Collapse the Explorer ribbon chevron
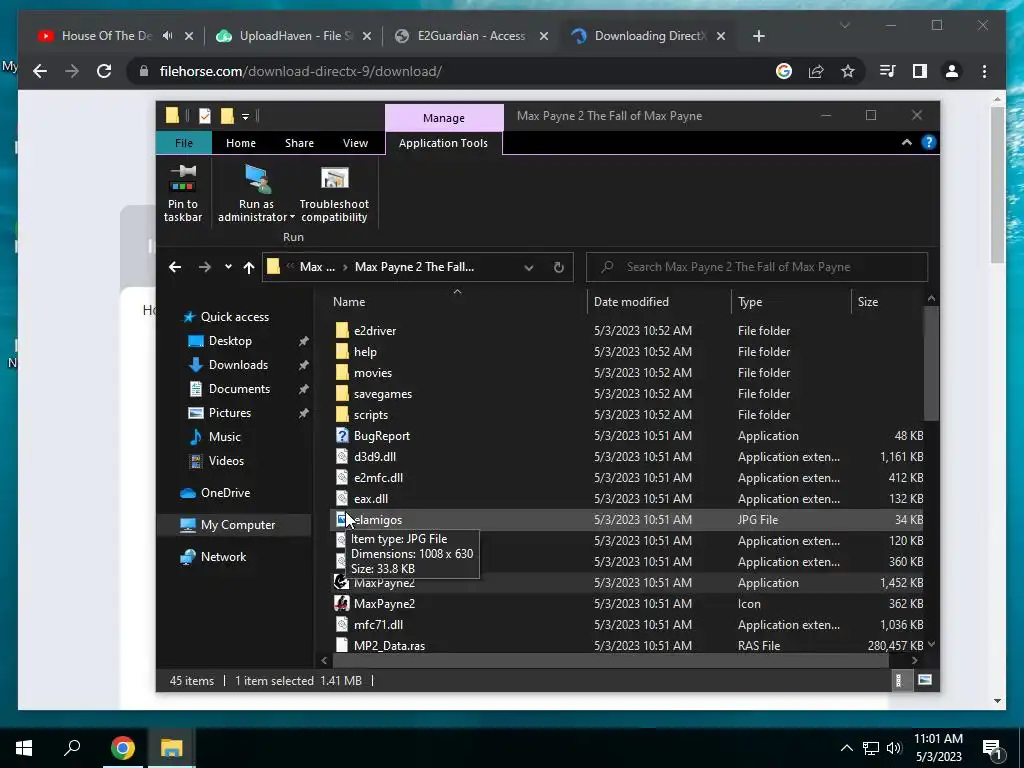1024x768 pixels. [x=906, y=142]
